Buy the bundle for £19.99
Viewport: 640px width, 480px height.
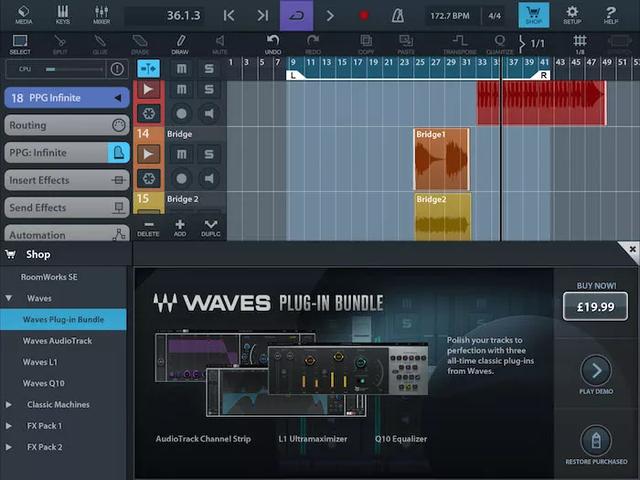pos(595,307)
